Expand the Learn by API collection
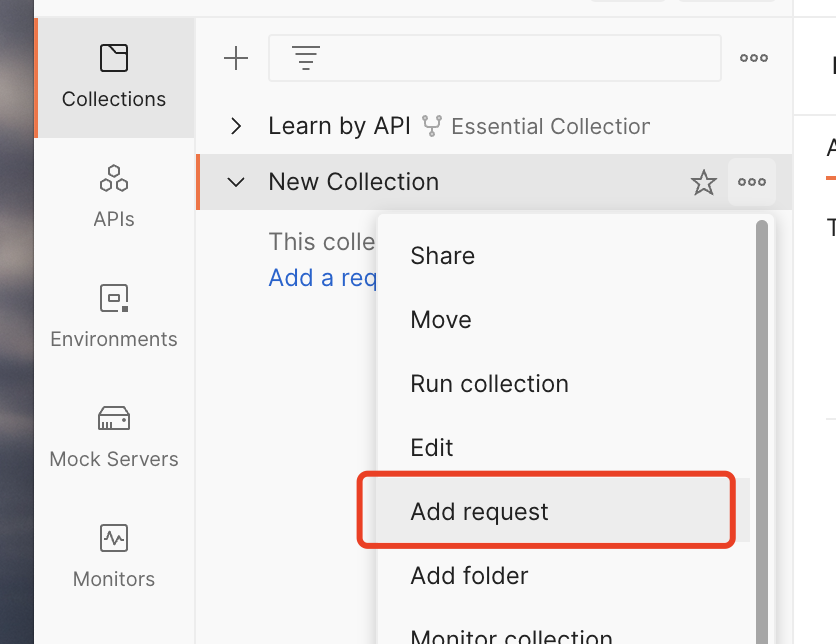Screen dimensions: 836x644 coord(236,126)
